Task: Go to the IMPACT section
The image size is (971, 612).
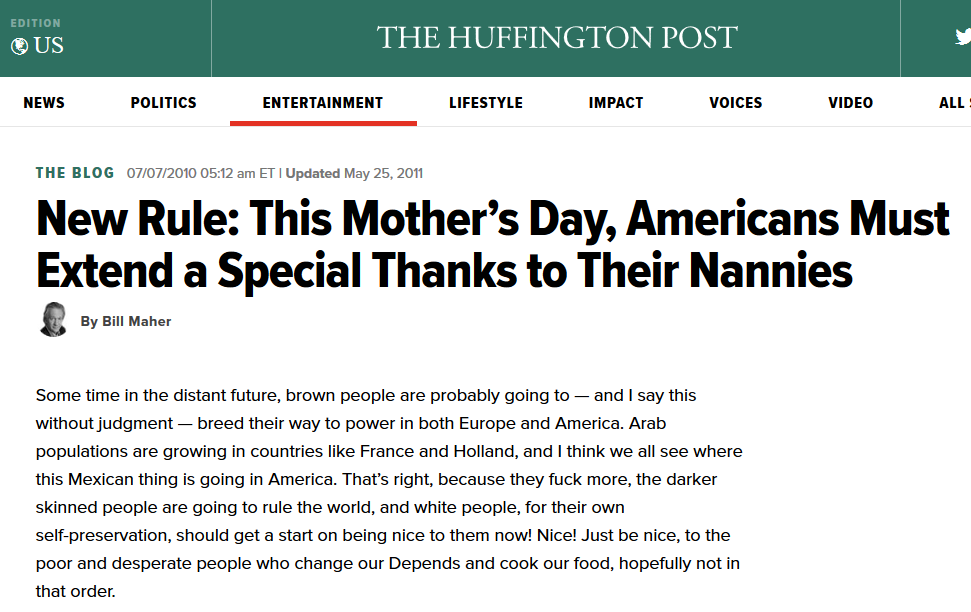Action: (x=616, y=103)
